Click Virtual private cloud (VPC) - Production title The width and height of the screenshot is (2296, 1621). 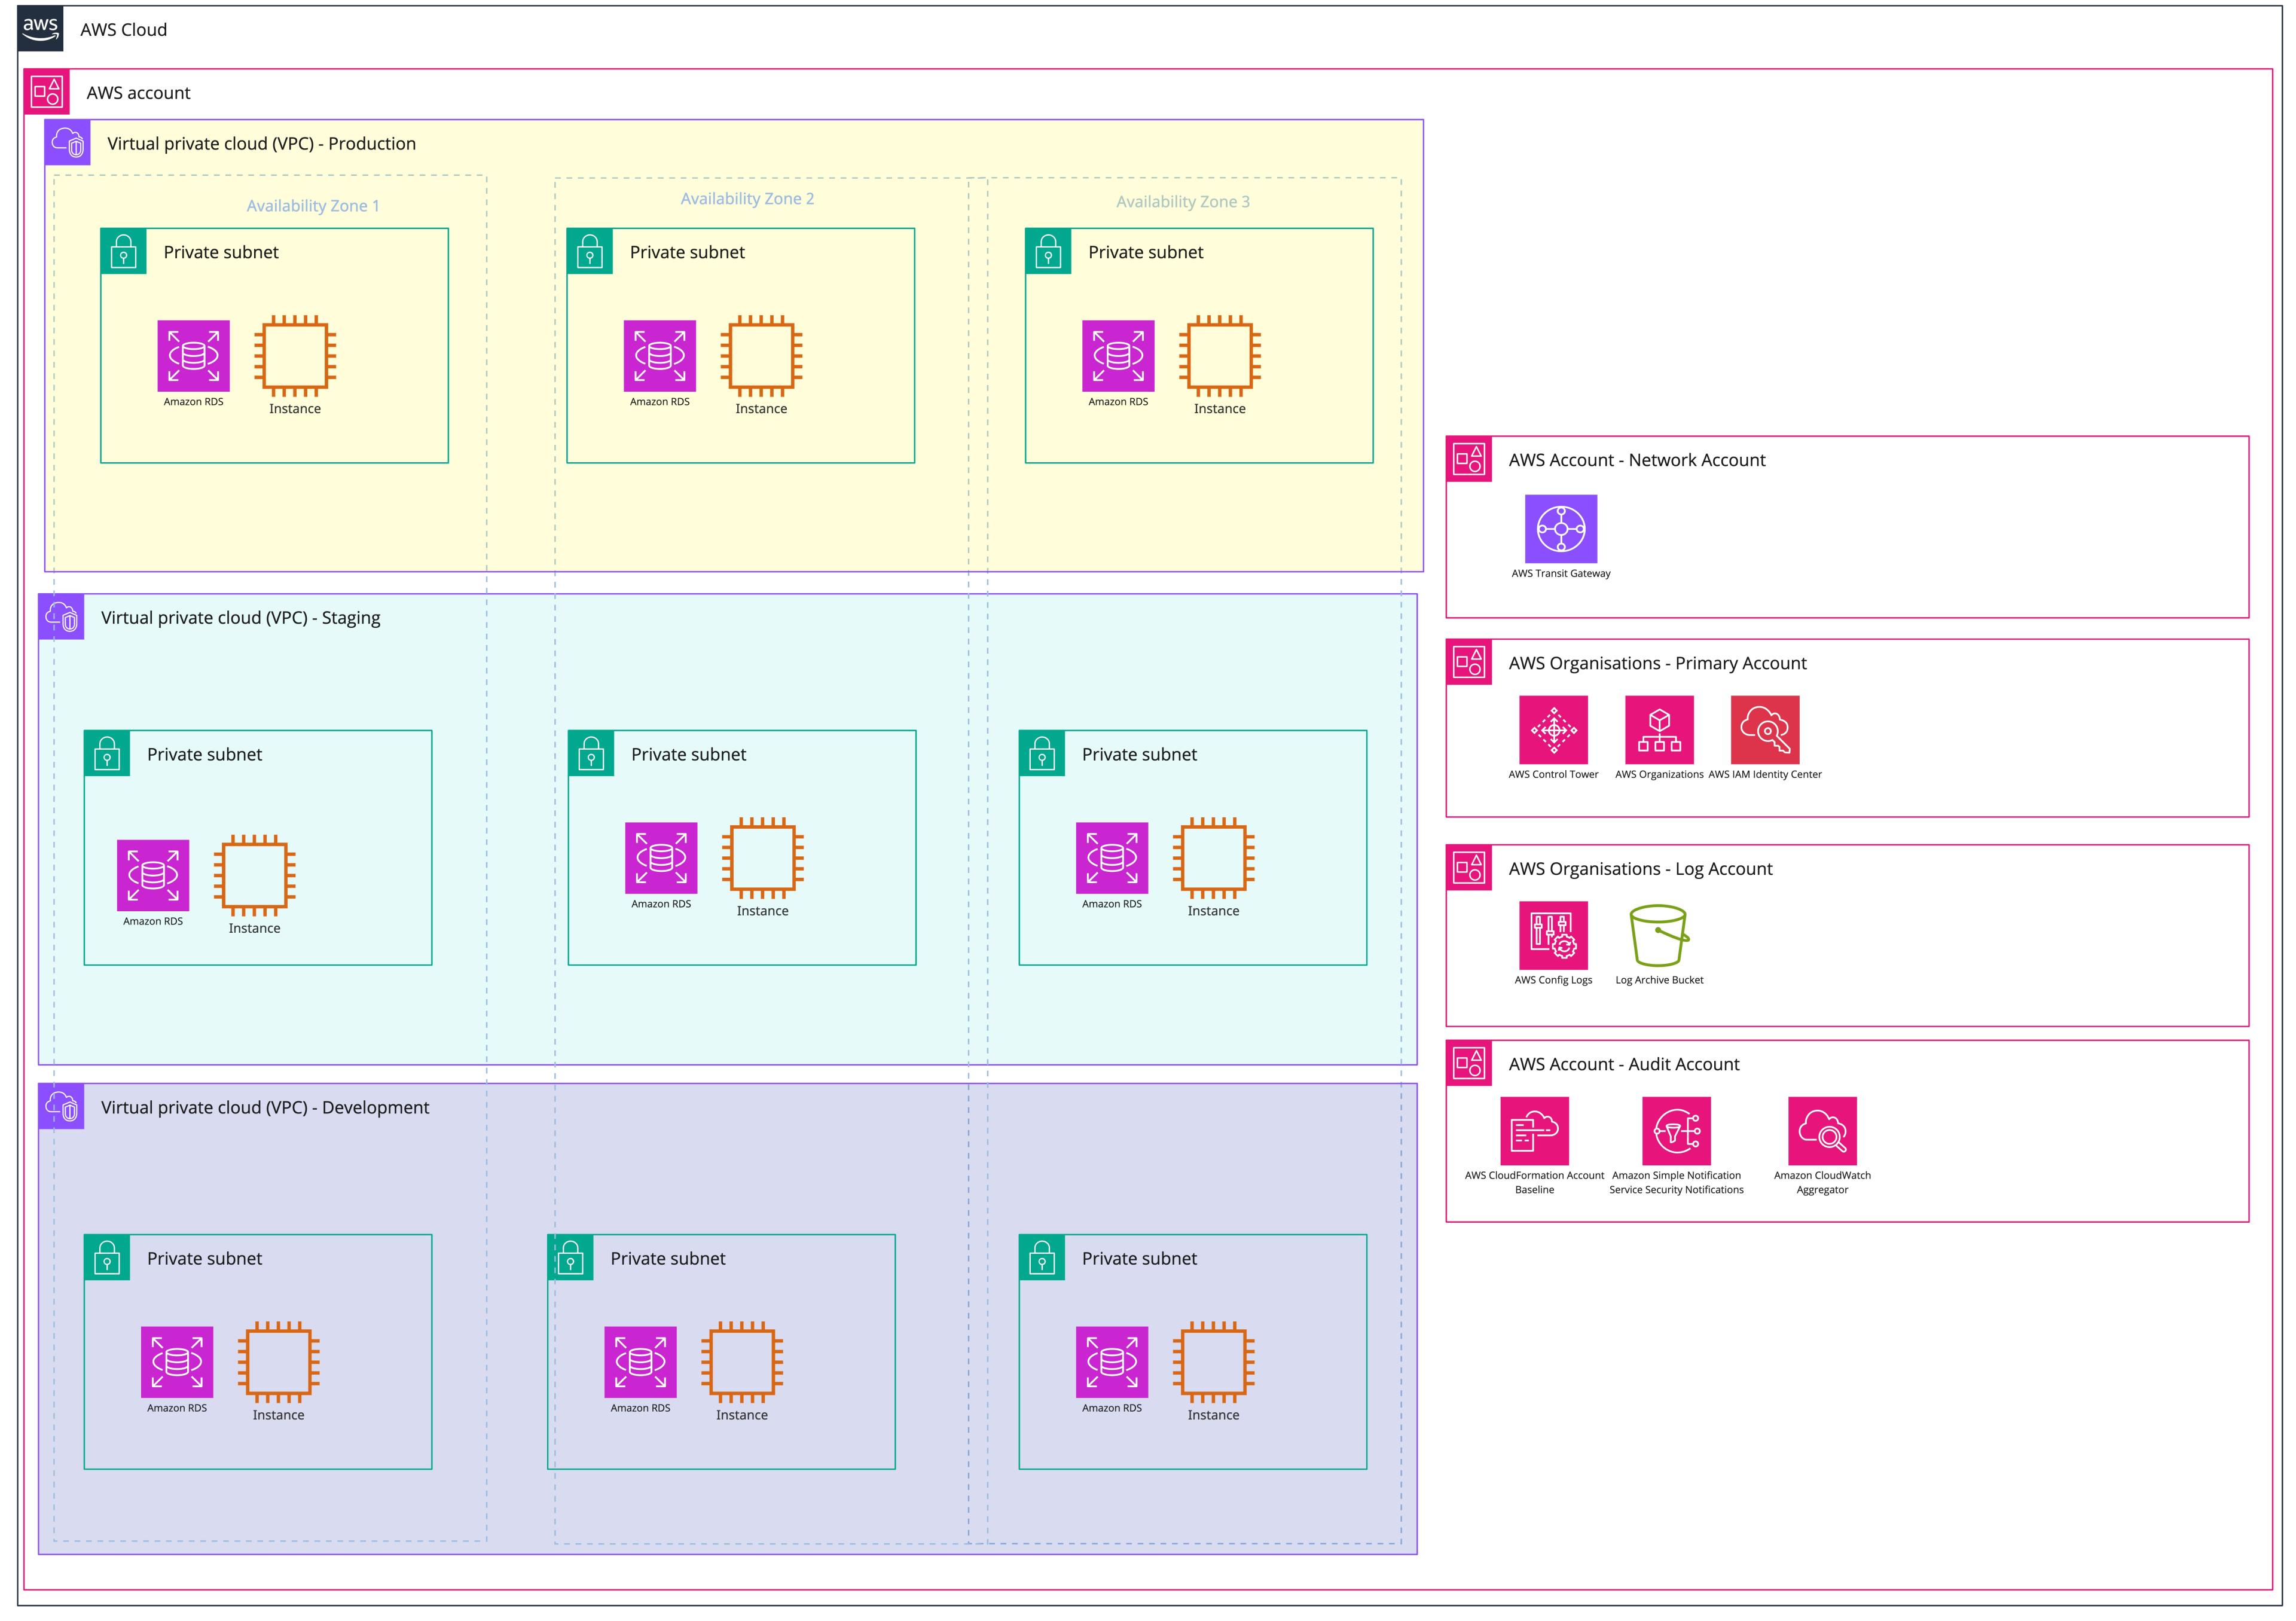(262, 143)
